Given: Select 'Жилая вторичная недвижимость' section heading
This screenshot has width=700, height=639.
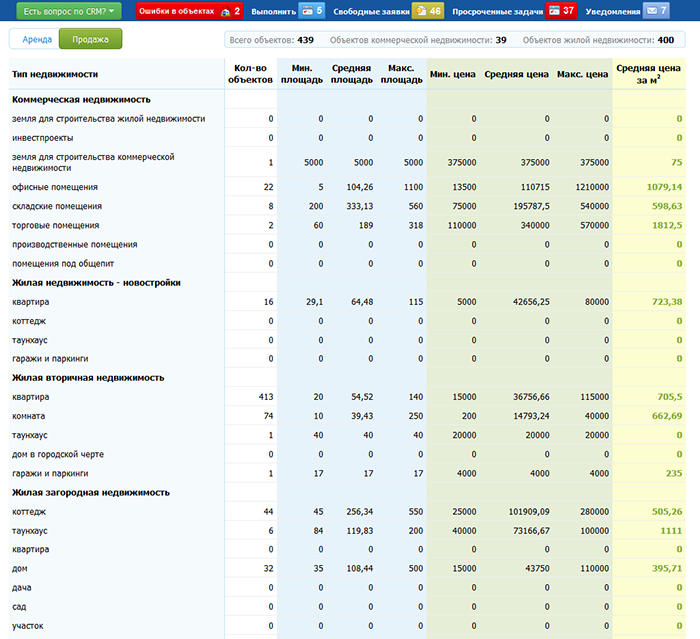Looking at the screenshot, I should point(88,378).
